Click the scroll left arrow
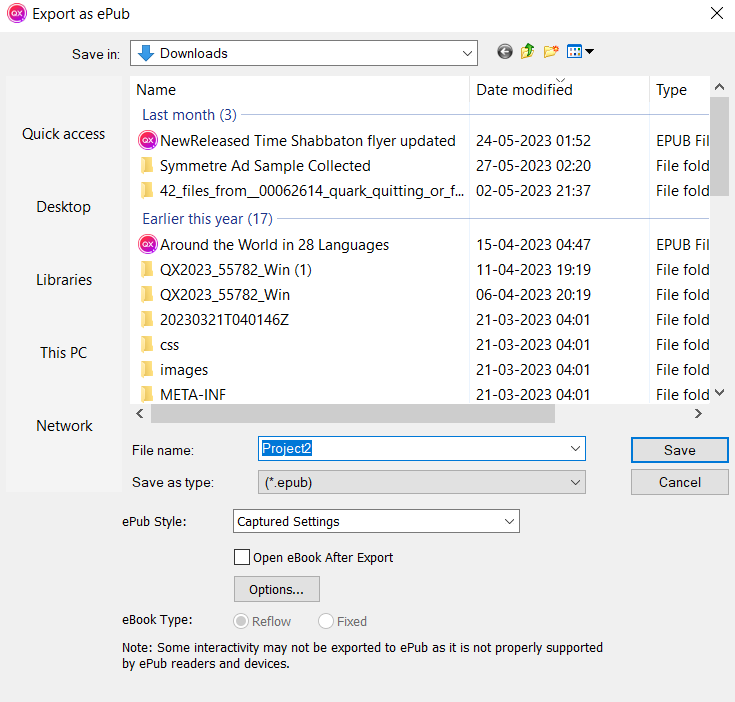 pyautogui.click(x=140, y=414)
